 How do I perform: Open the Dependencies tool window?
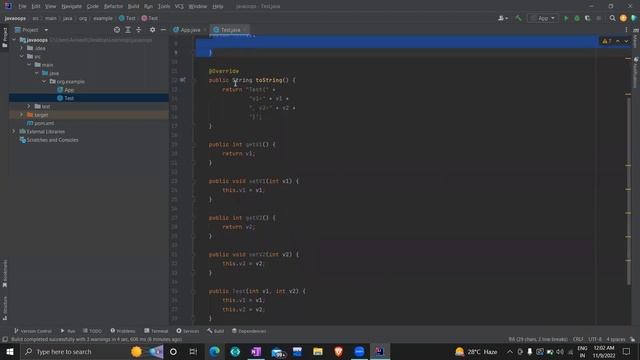tap(249, 331)
